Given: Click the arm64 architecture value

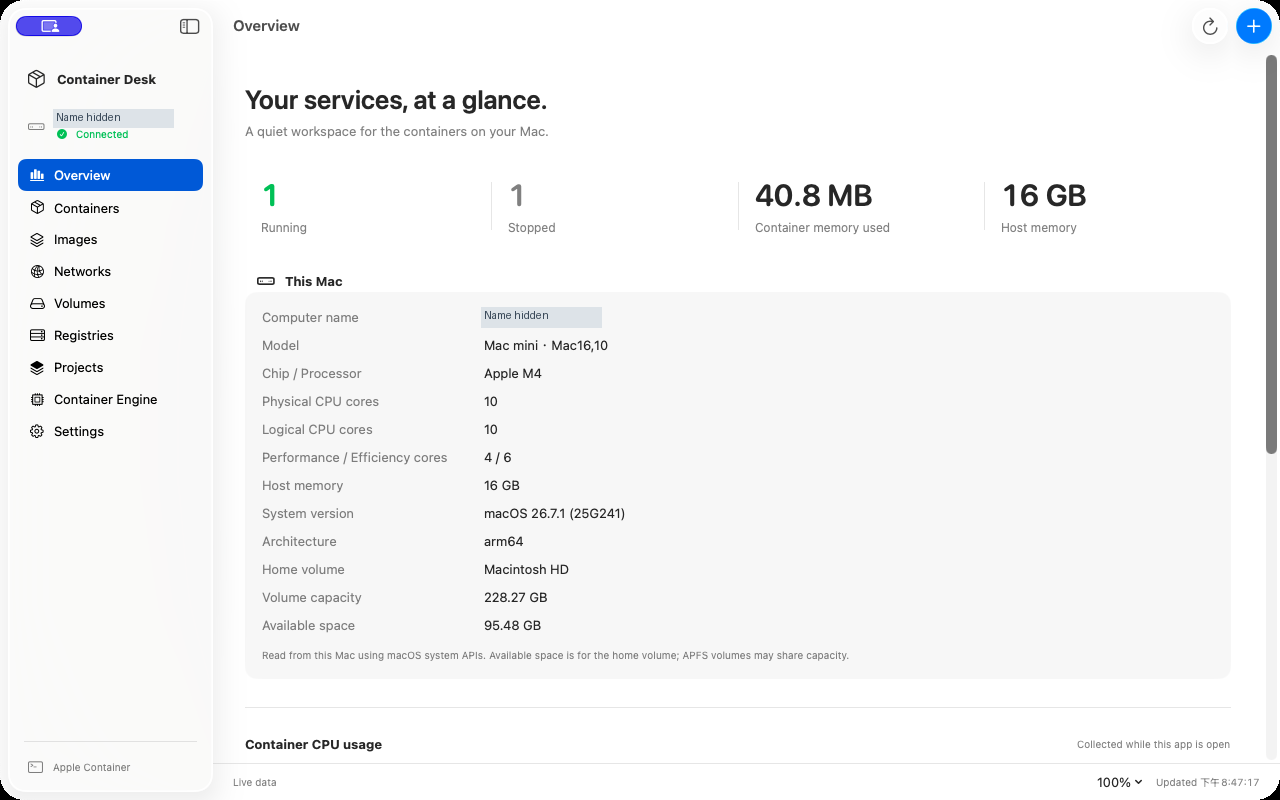Looking at the screenshot, I should tap(504, 542).
